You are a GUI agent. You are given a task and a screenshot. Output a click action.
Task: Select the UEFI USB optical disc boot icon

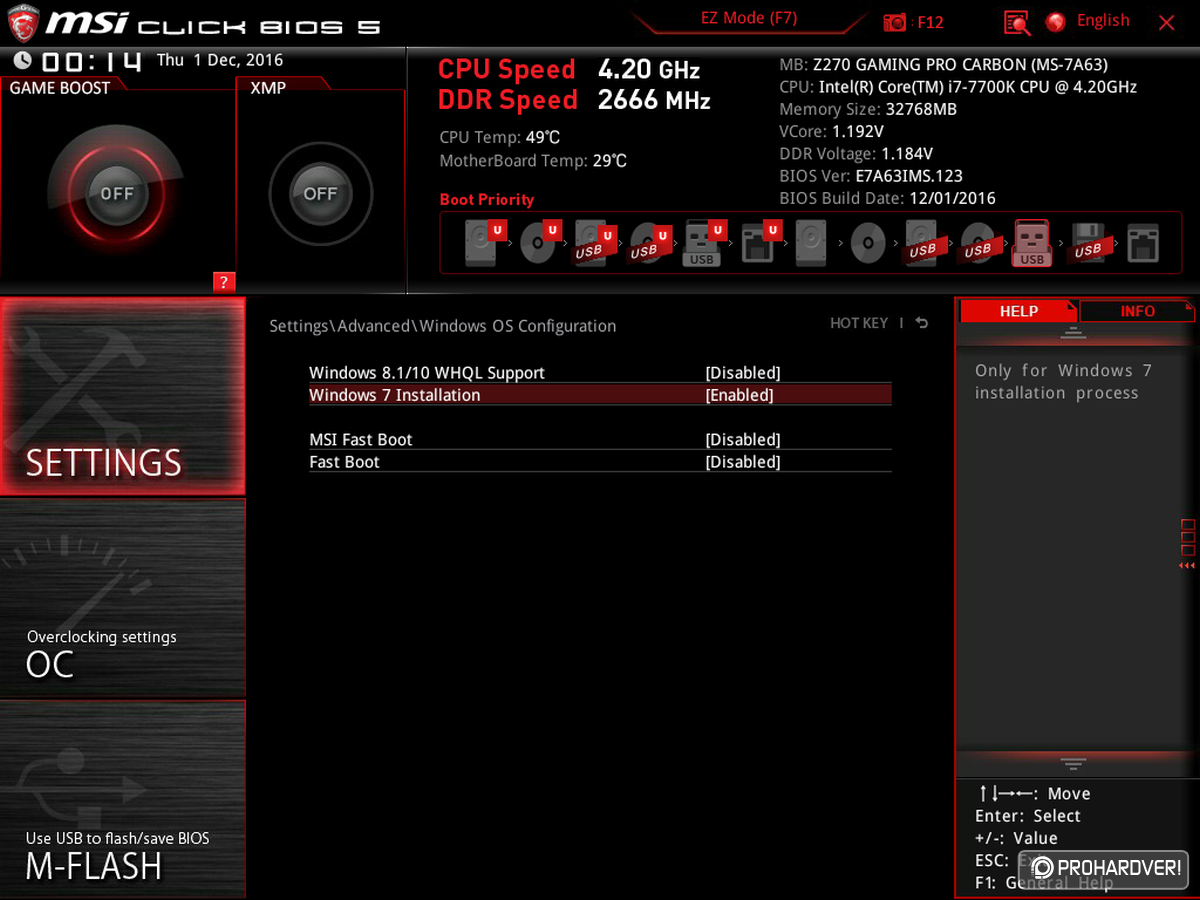click(649, 242)
